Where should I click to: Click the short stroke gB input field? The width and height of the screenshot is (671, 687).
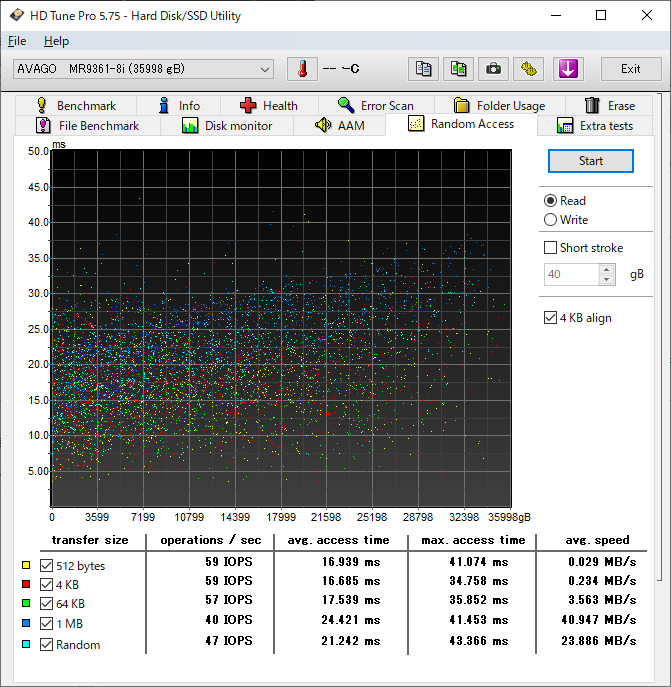point(570,274)
